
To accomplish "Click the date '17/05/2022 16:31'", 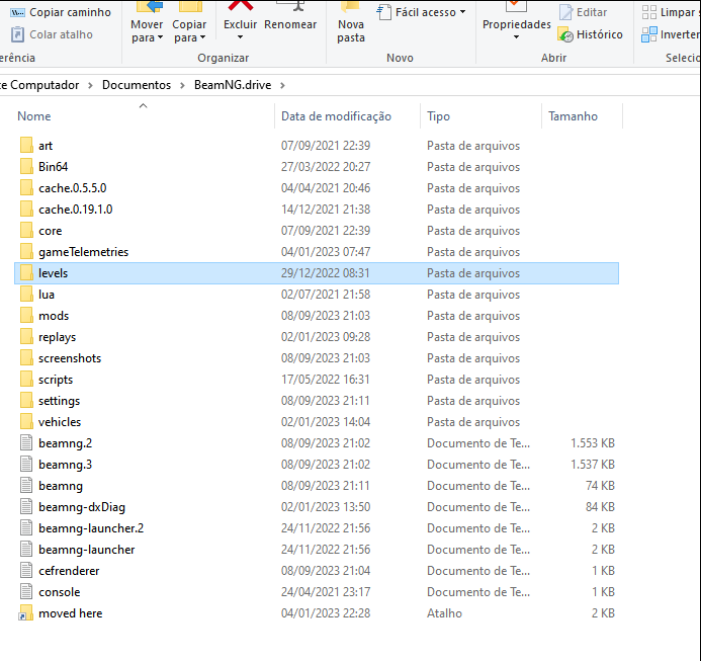I will (x=325, y=379).
